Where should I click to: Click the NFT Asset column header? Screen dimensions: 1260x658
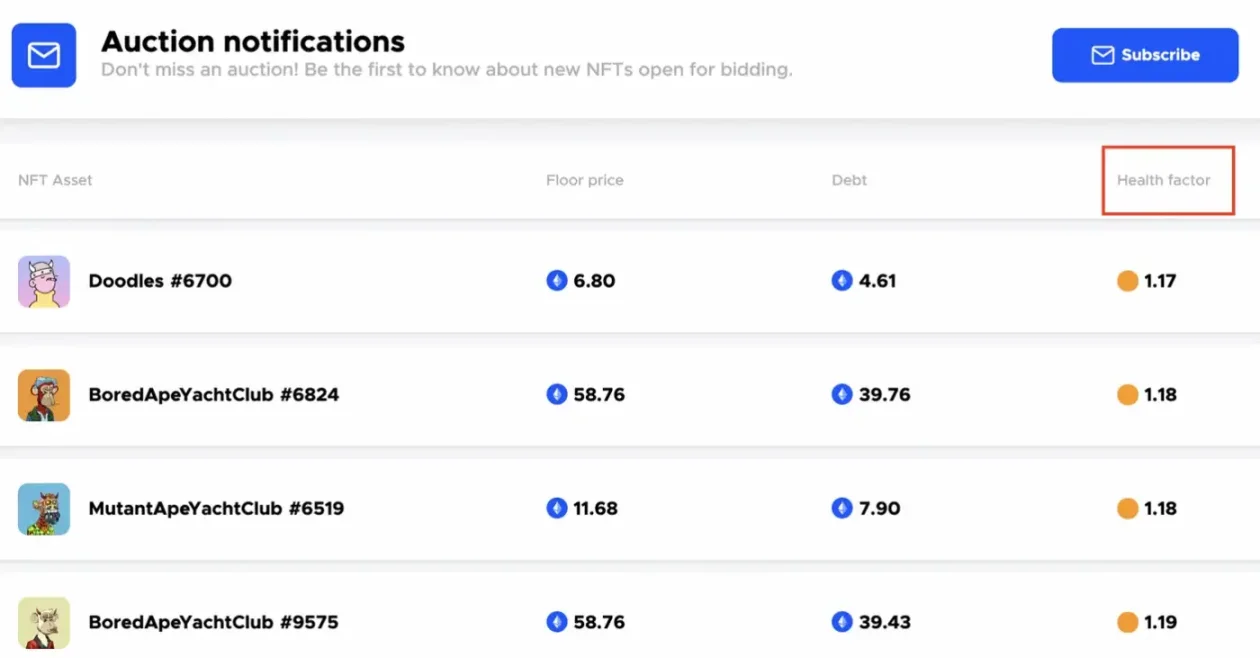[x=55, y=180]
